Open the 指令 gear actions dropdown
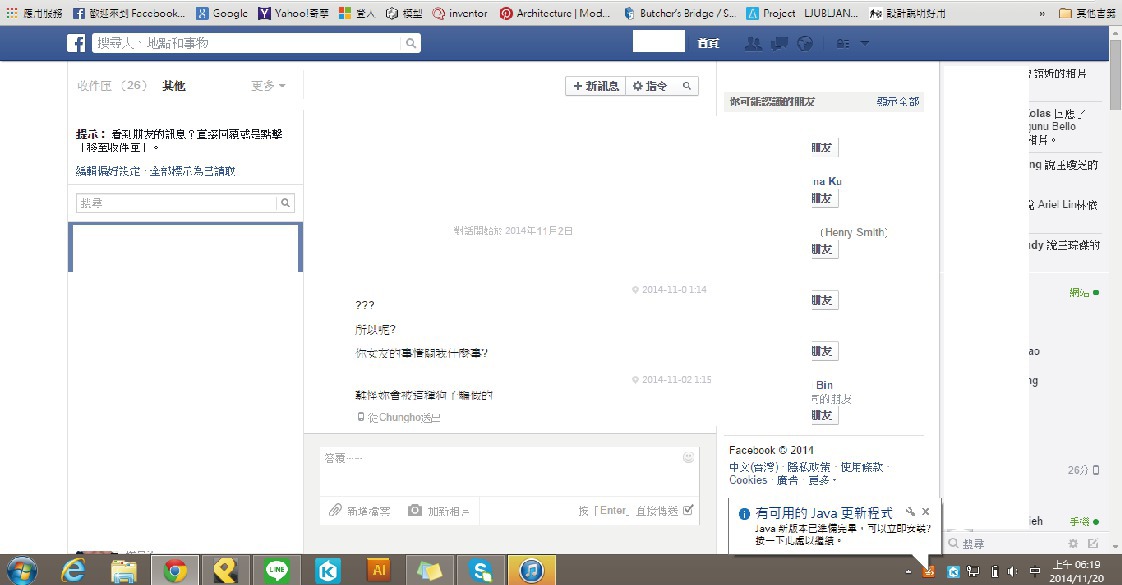 [650, 86]
